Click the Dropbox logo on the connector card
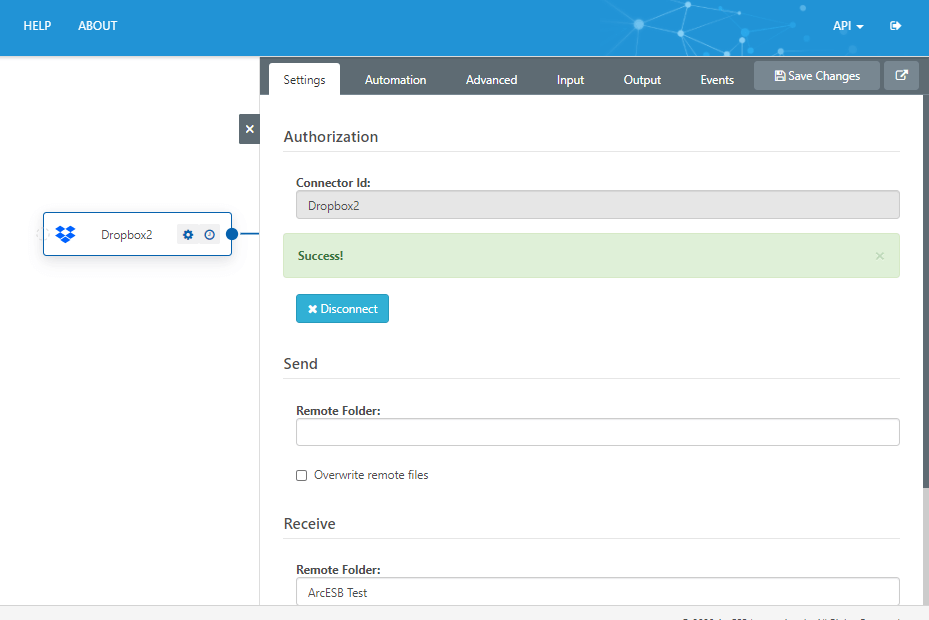Image resolution: width=929 pixels, height=620 pixels. 65,235
